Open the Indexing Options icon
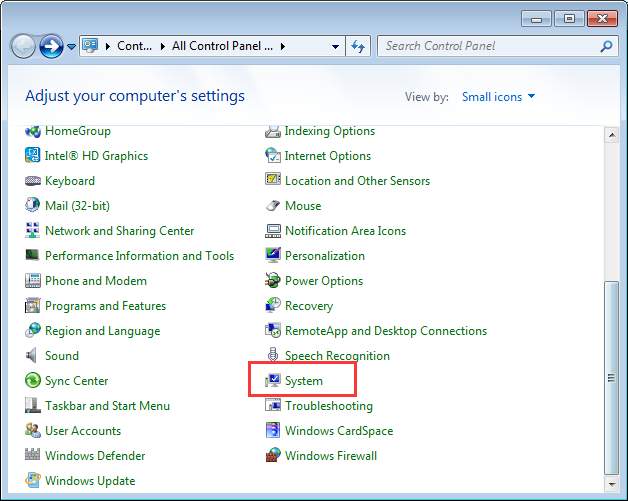Screen dimensions: 628x501 point(273,131)
